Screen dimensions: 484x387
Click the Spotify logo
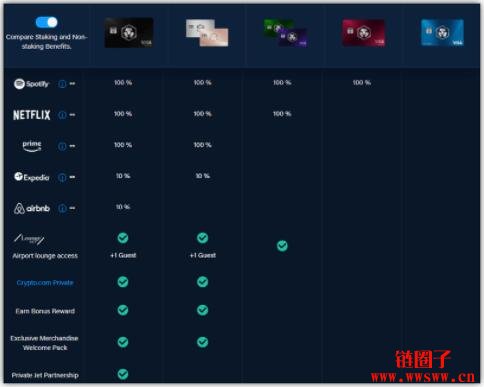coord(31,84)
